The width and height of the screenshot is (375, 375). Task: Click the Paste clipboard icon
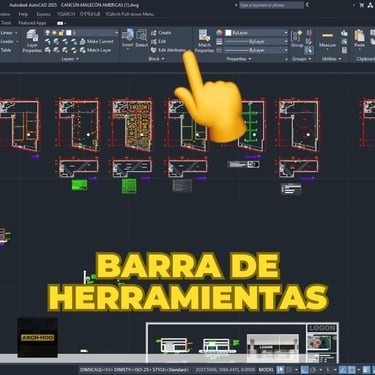click(359, 35)
